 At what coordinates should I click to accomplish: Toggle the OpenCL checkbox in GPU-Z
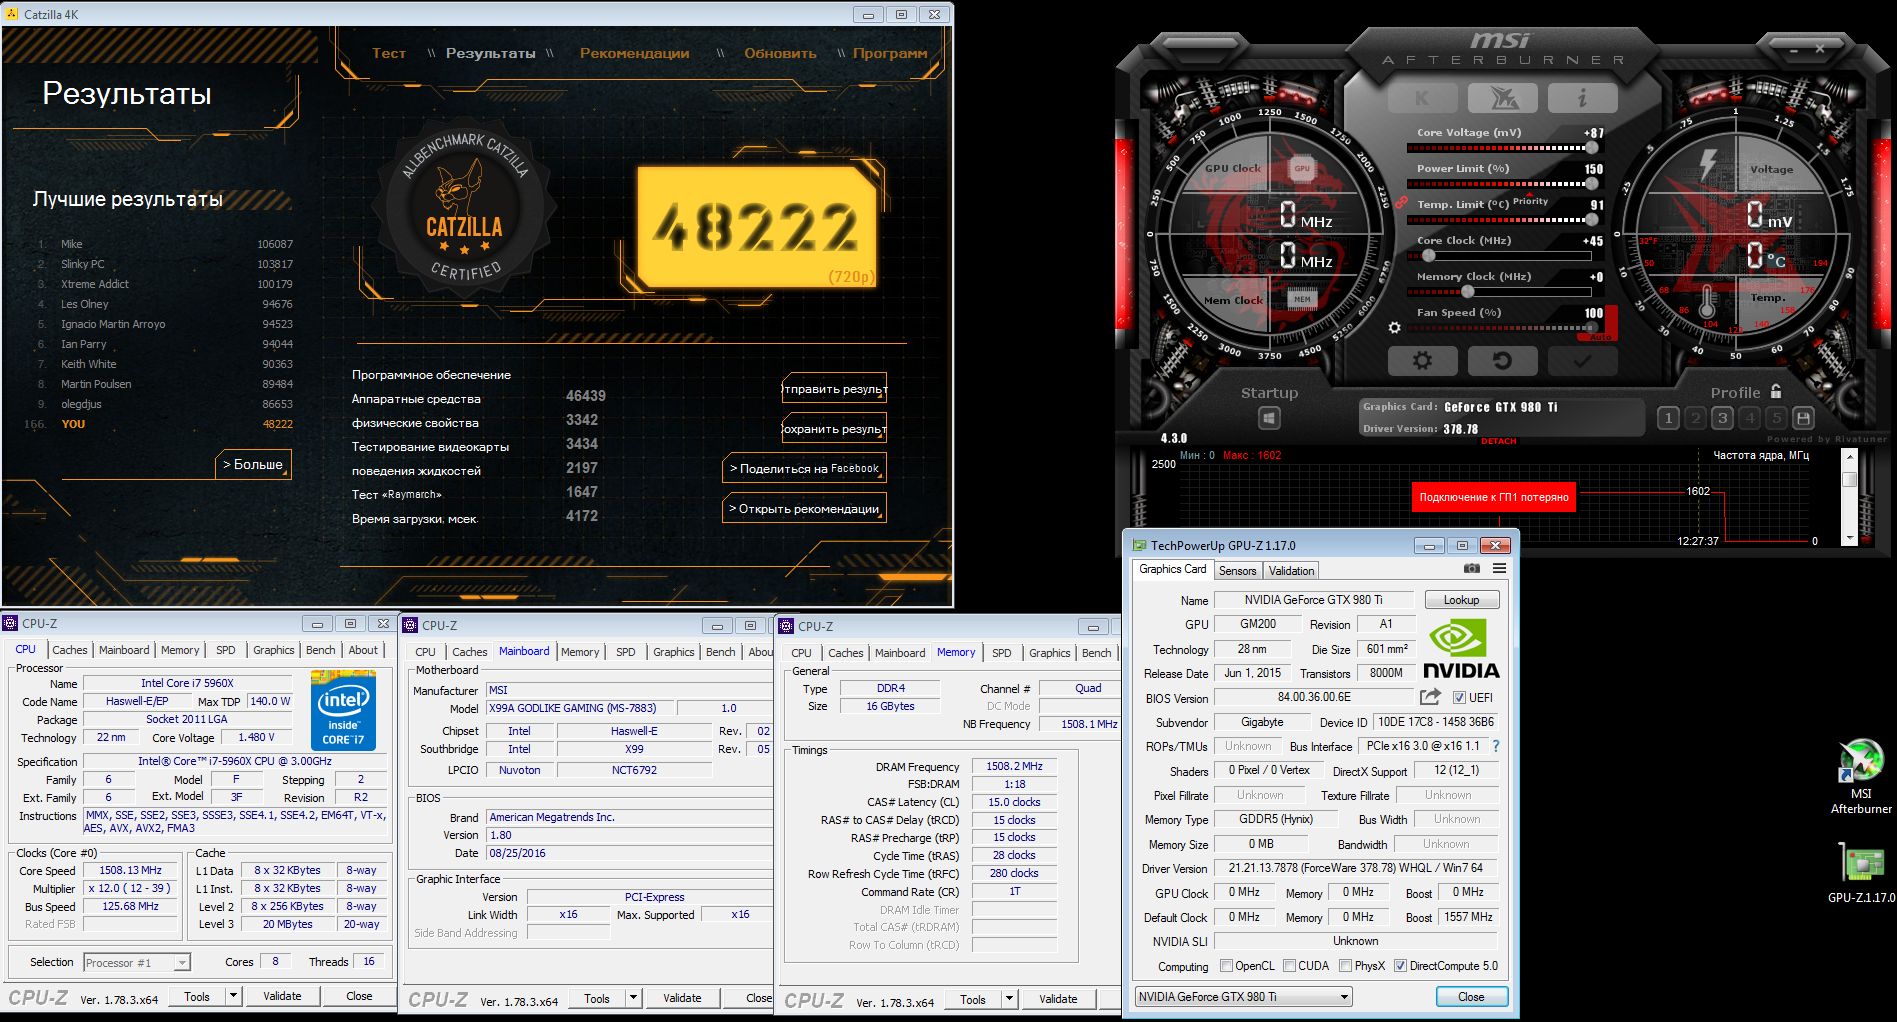pyautogui.click(x=1226, y=966)
